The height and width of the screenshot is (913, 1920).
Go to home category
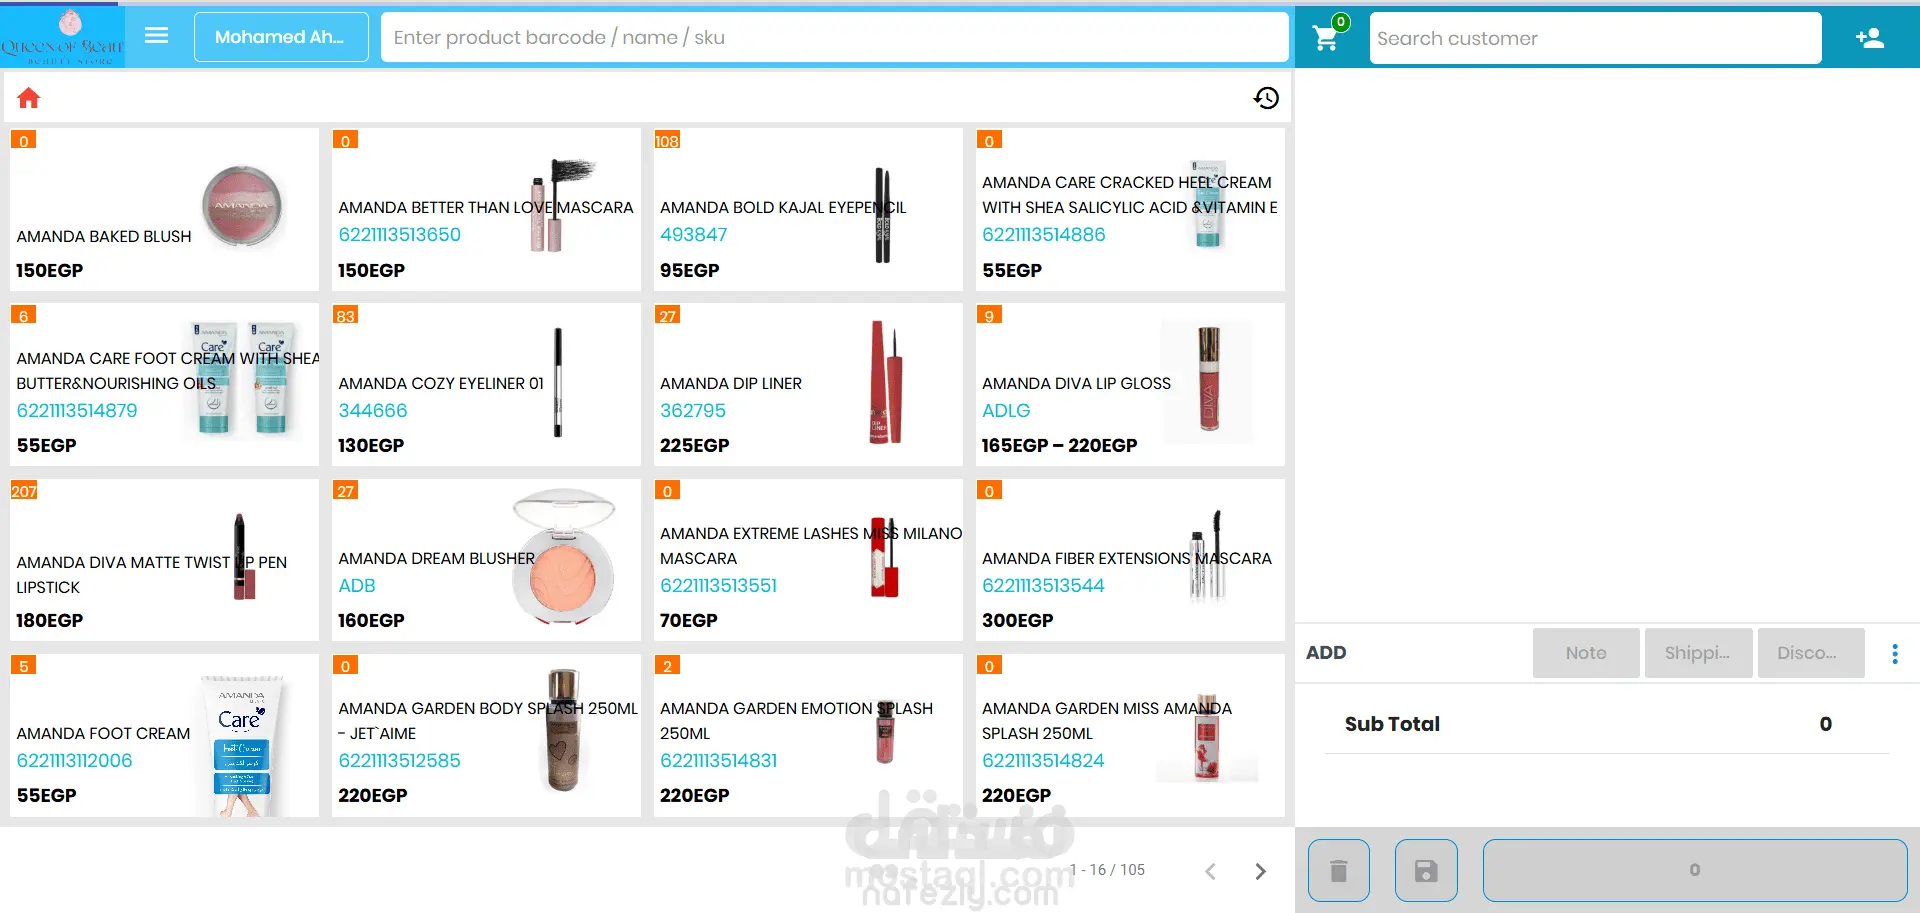click(29, 98)
